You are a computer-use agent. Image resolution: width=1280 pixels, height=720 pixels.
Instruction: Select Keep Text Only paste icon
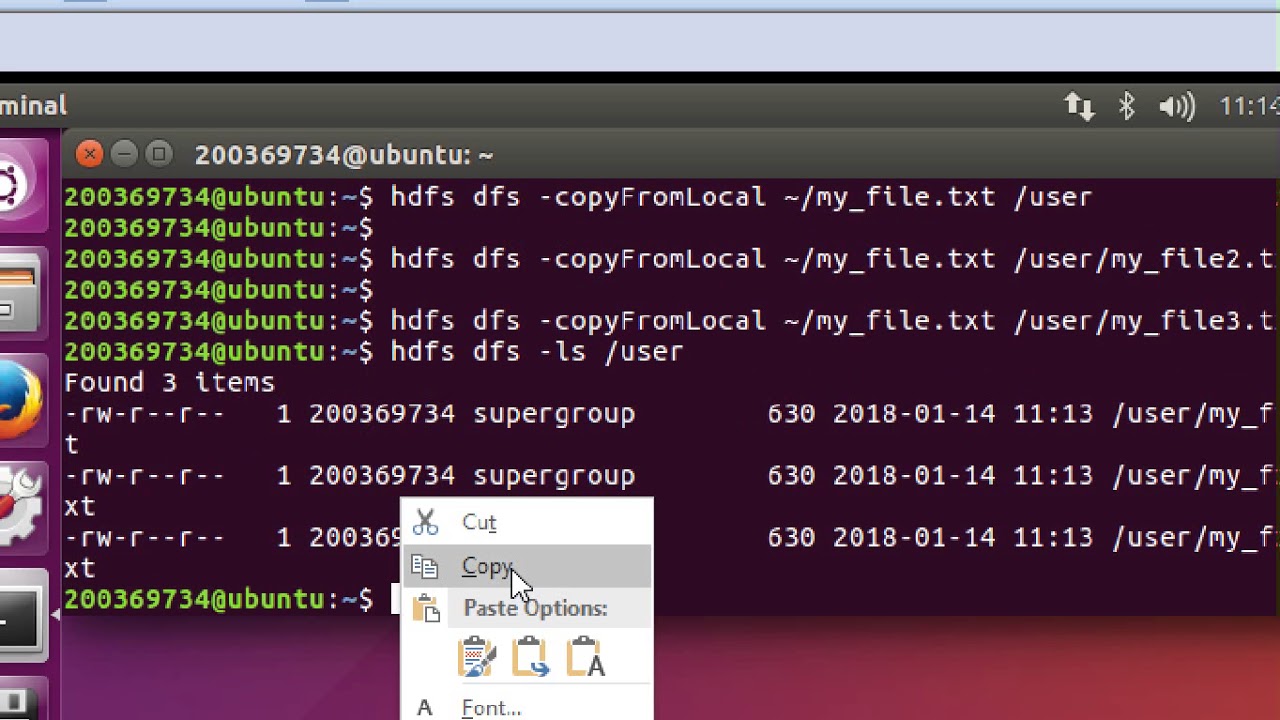pyautogui.click(x=585, y=657)
